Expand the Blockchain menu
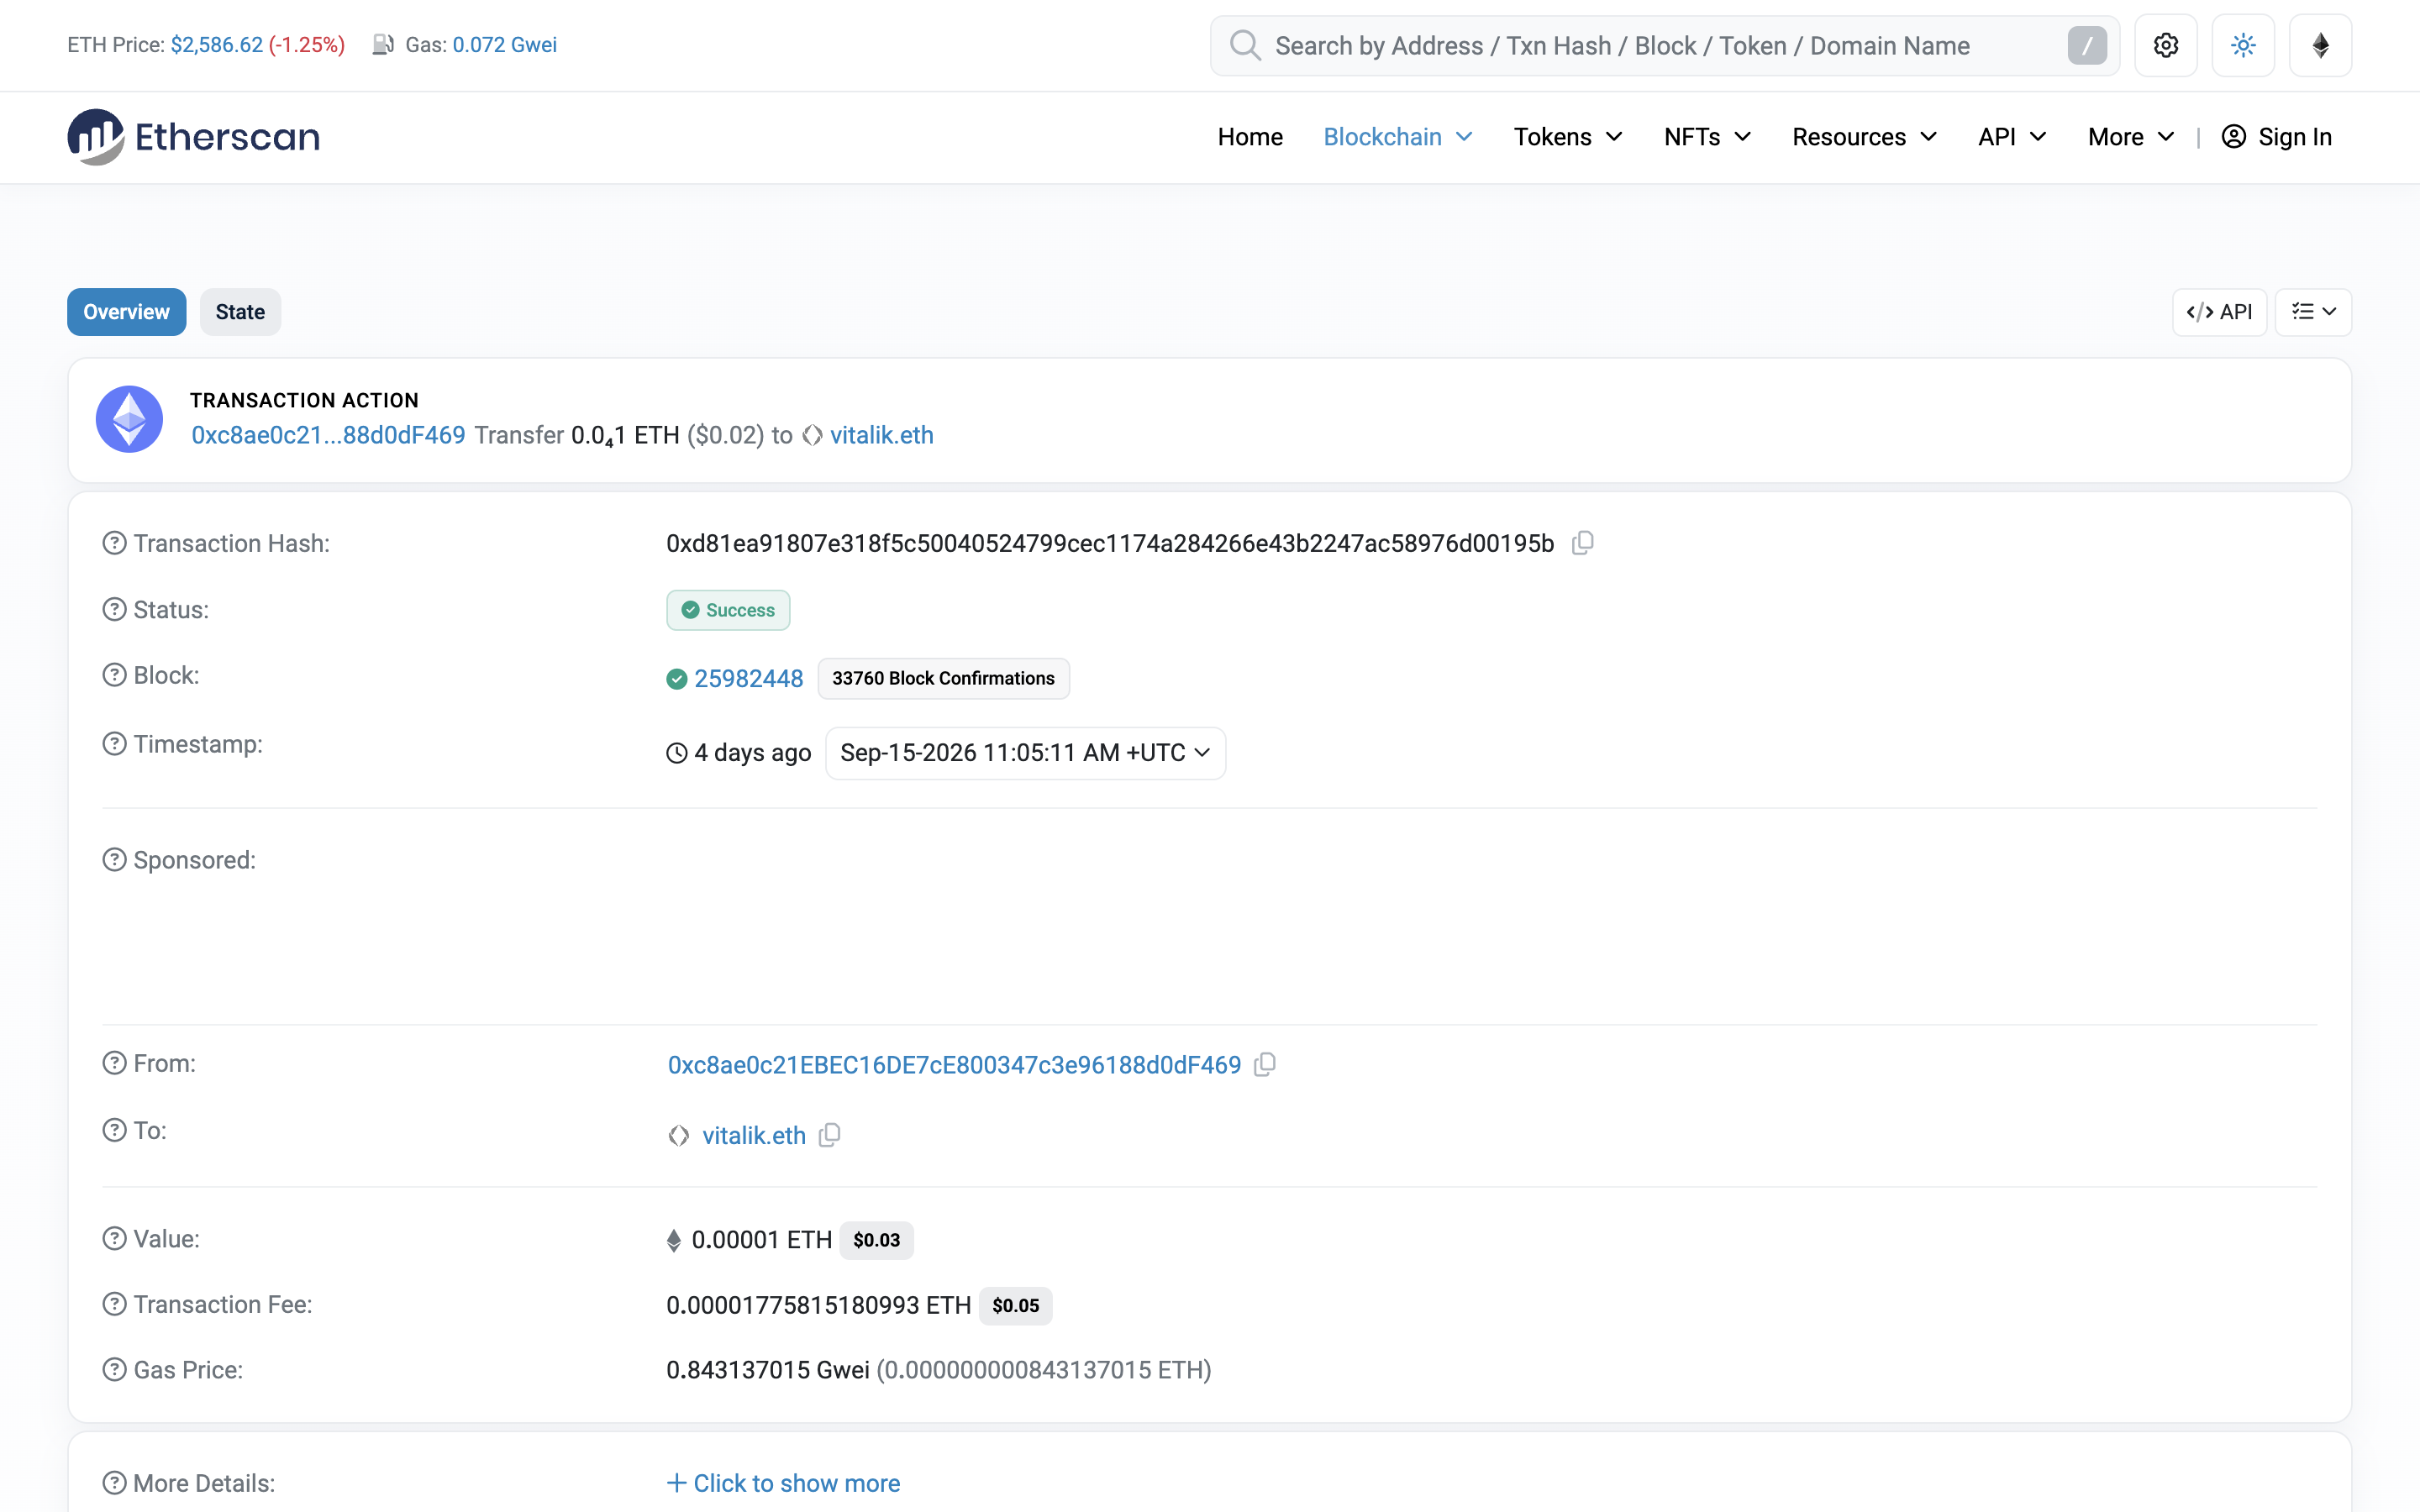2420x1512 pixels. pos(1397,137)
